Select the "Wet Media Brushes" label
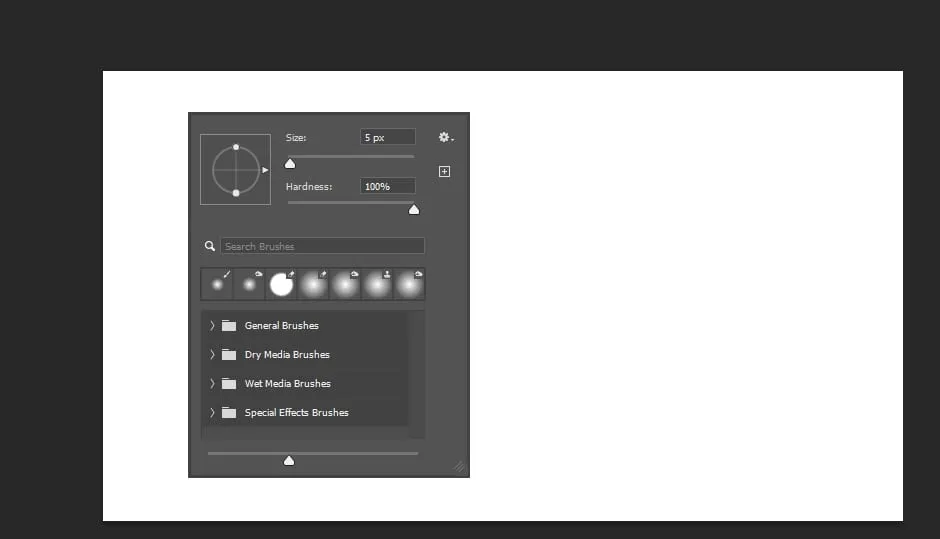 [288, 383]
